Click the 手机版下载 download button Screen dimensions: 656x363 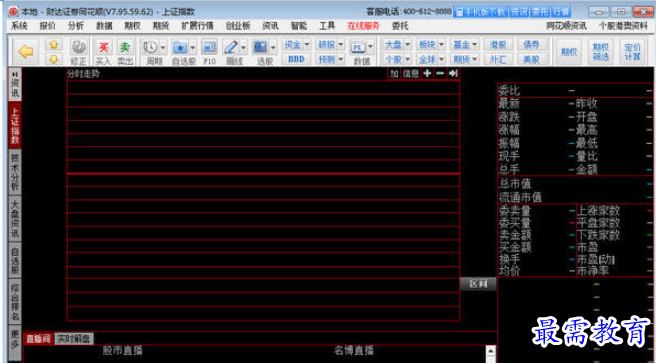[480, 12]
